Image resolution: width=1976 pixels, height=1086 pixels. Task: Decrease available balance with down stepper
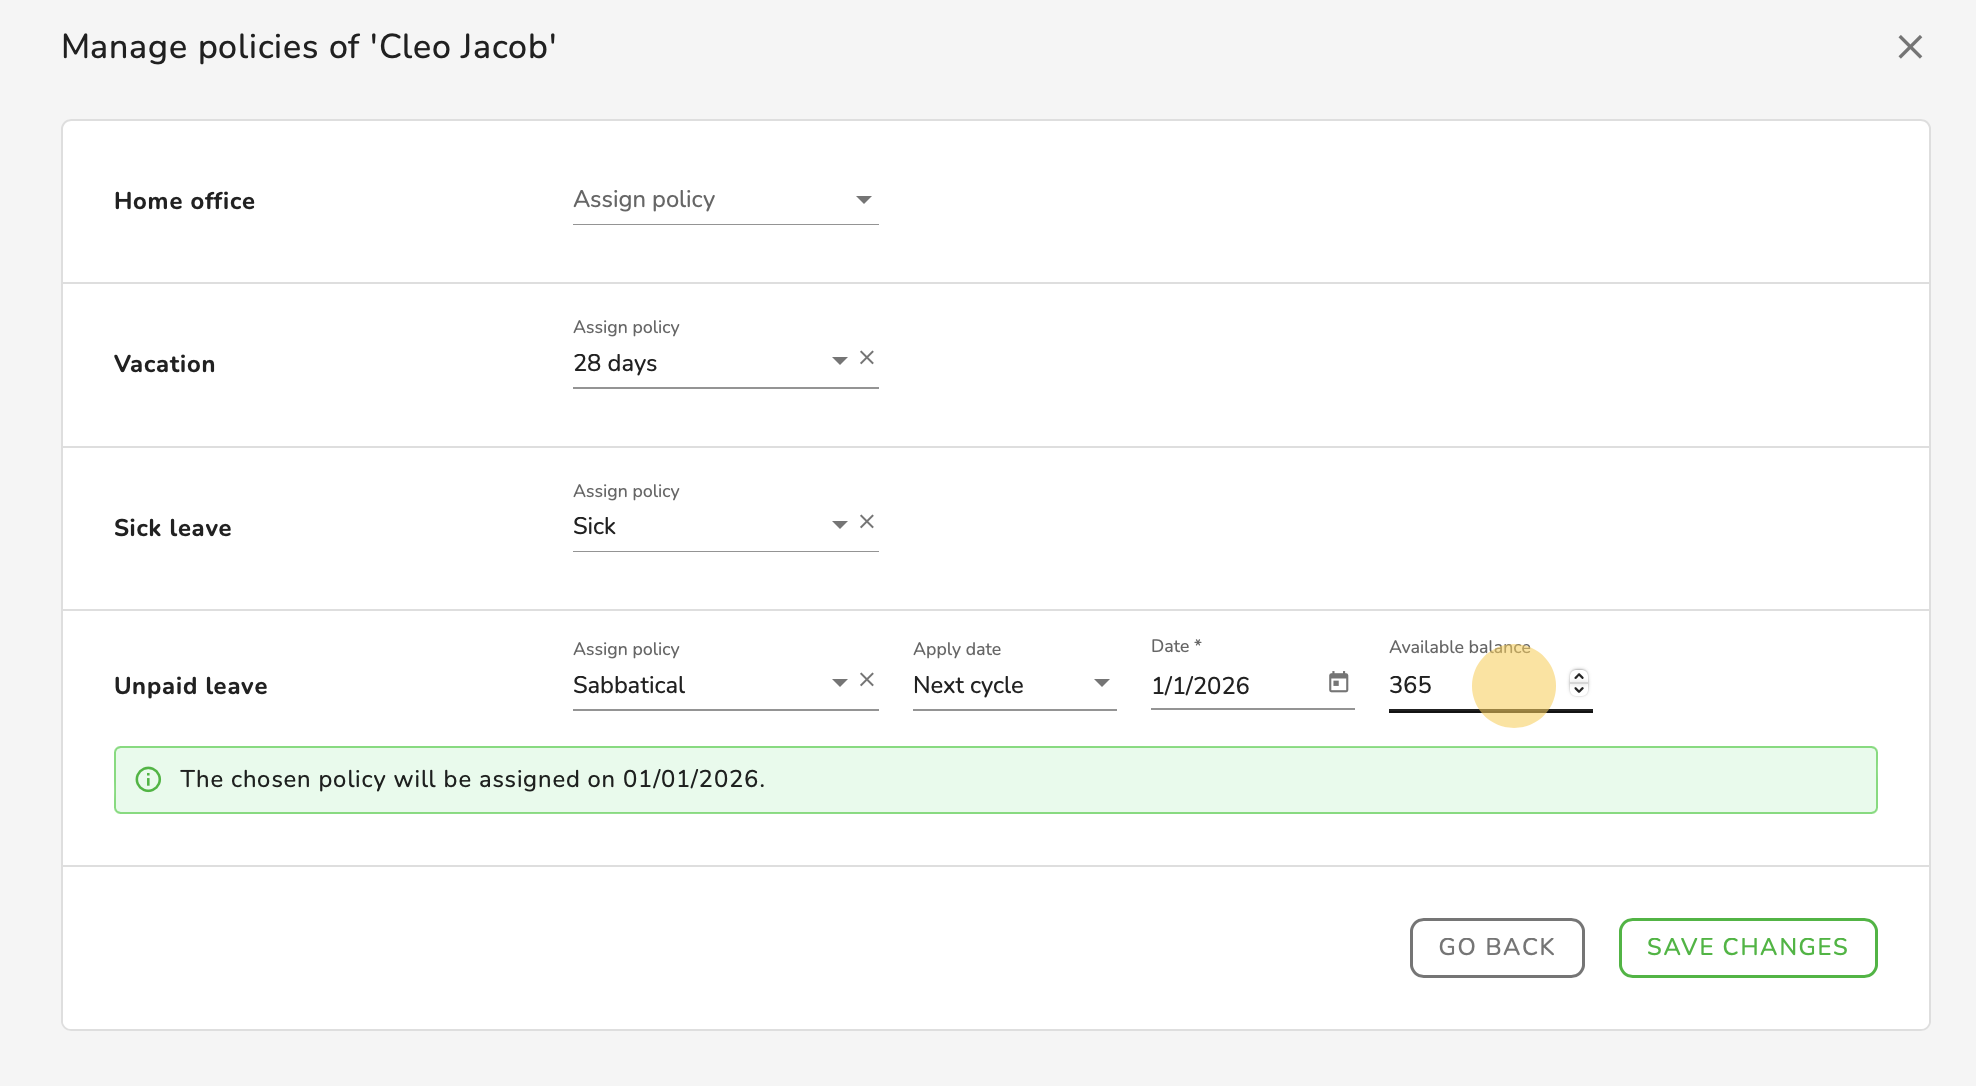pos(1579,690)
